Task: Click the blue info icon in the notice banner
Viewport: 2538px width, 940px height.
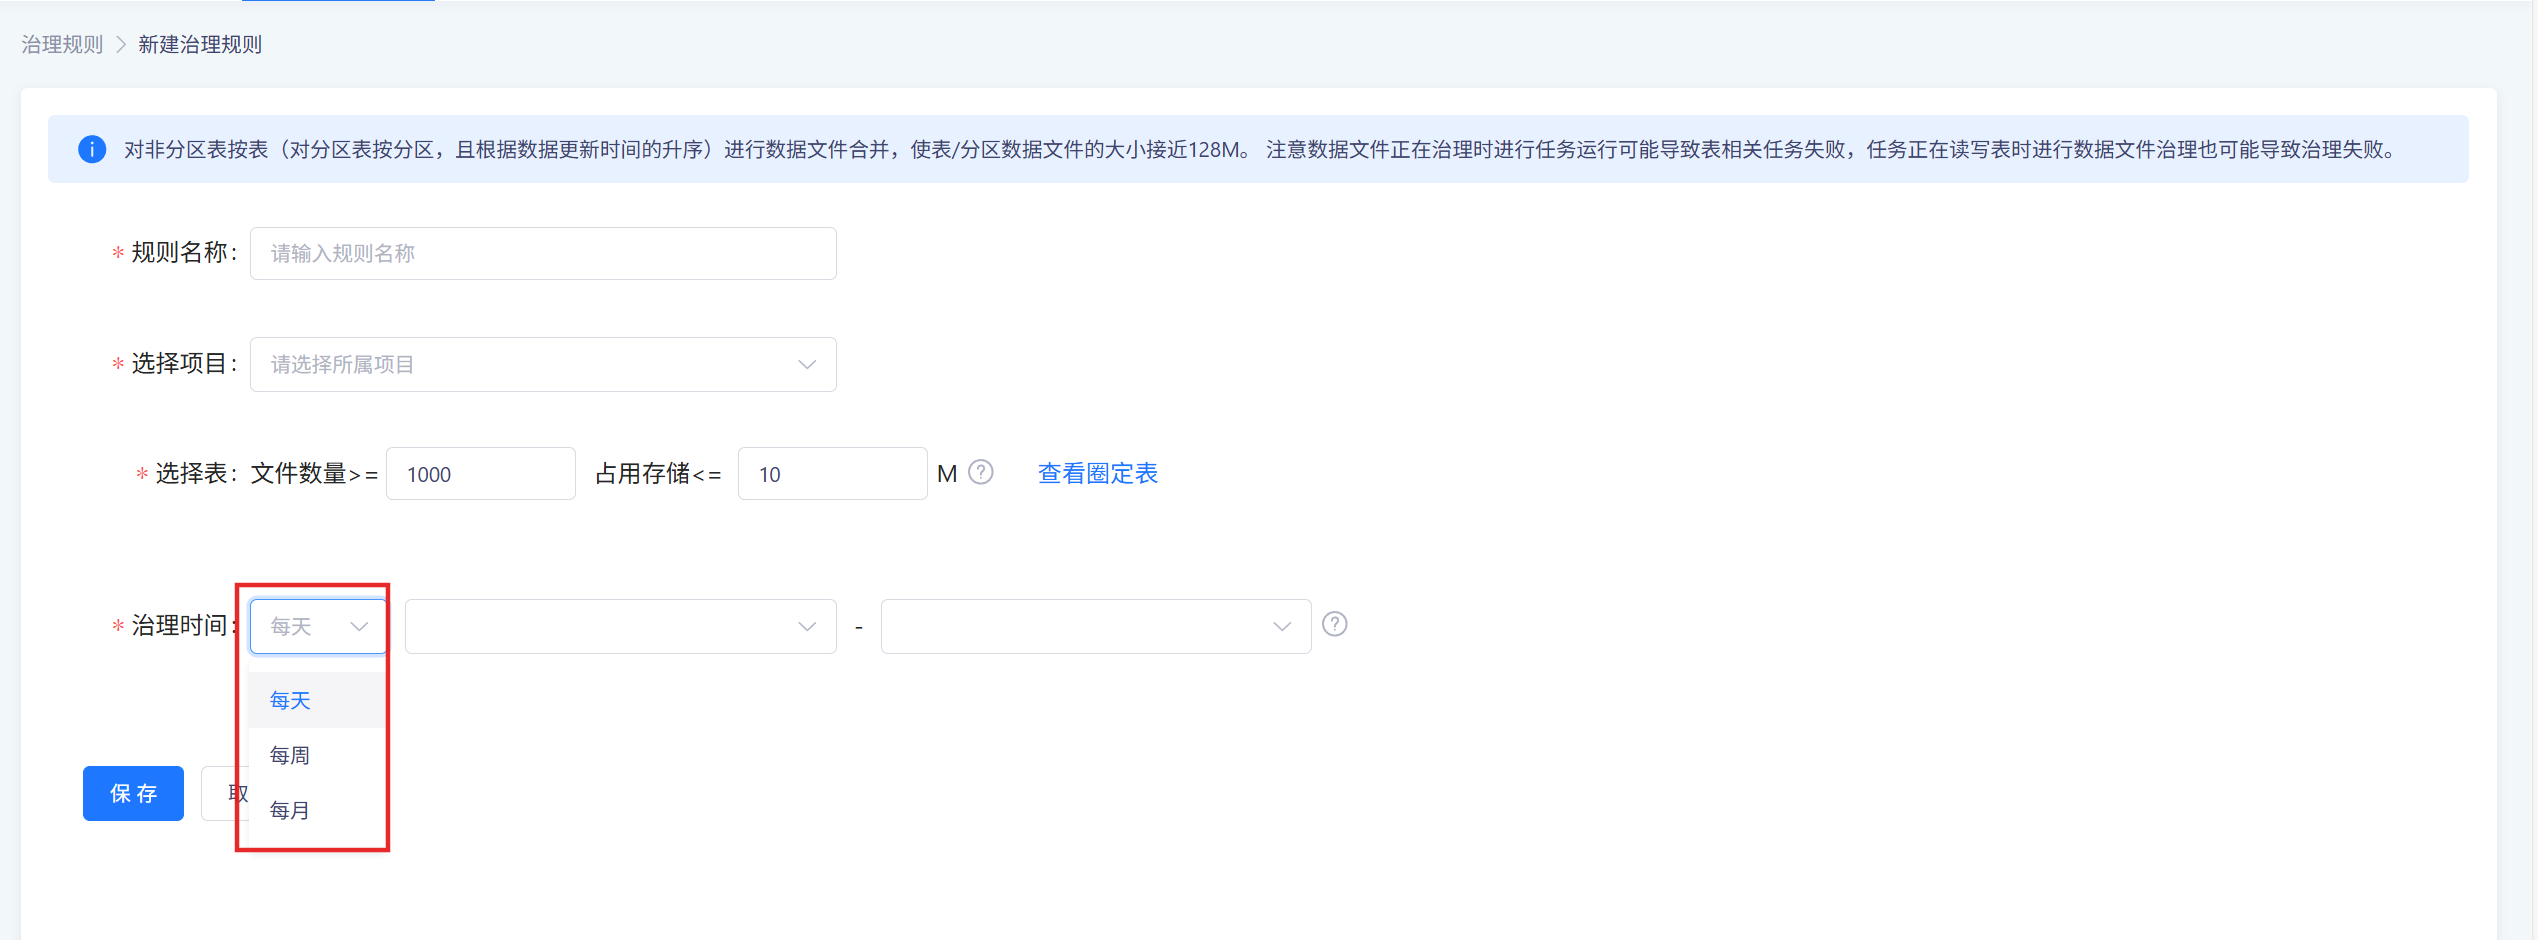Action: pyautogui.click(x=92, y=149)
